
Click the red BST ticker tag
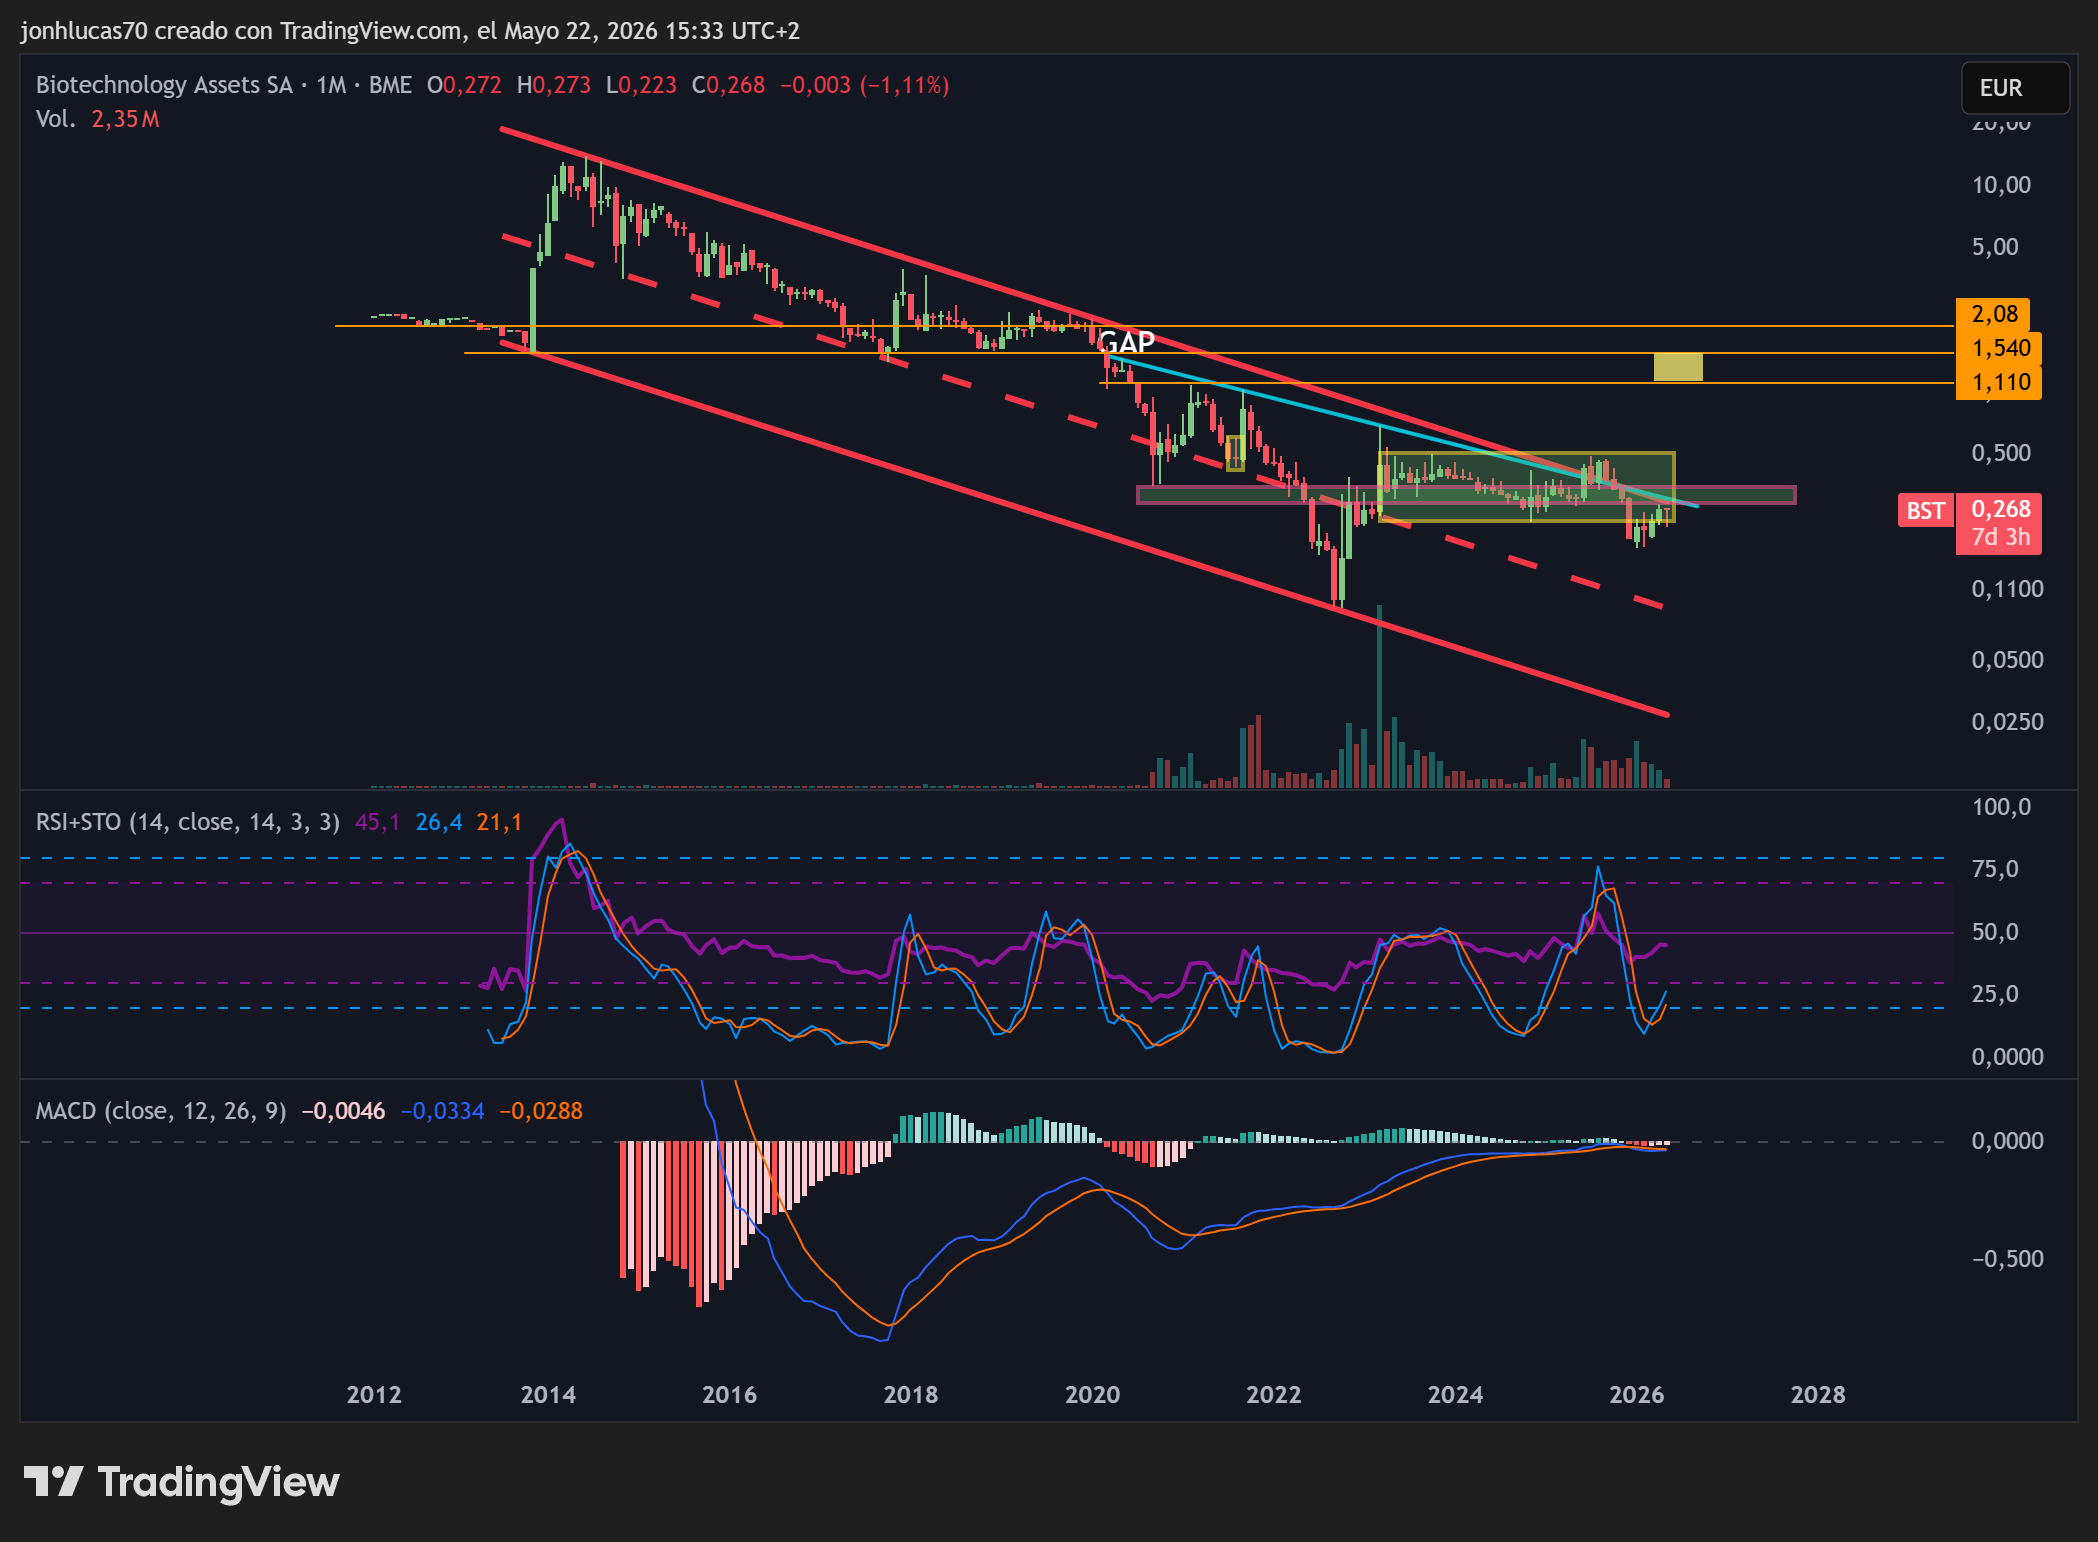pyautogui.click(x=1925, y=511)
